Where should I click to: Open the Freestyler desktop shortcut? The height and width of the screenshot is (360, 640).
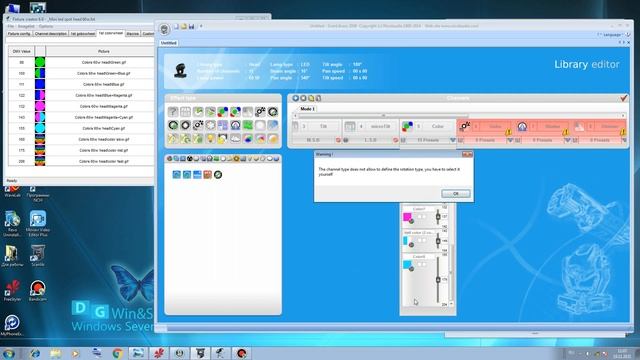[12, 291]
